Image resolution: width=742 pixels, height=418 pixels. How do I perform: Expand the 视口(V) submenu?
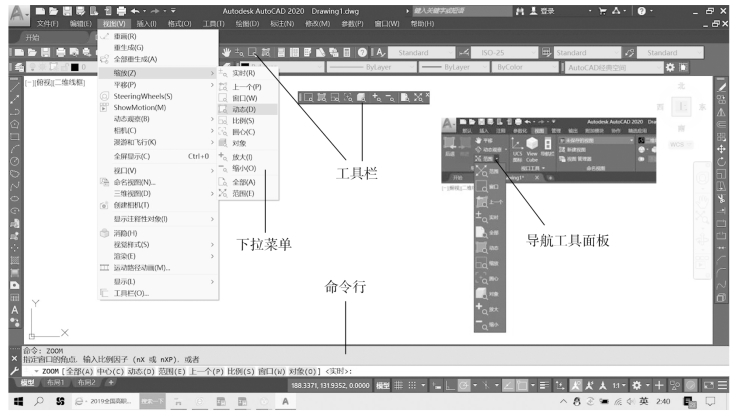(159, 170)
